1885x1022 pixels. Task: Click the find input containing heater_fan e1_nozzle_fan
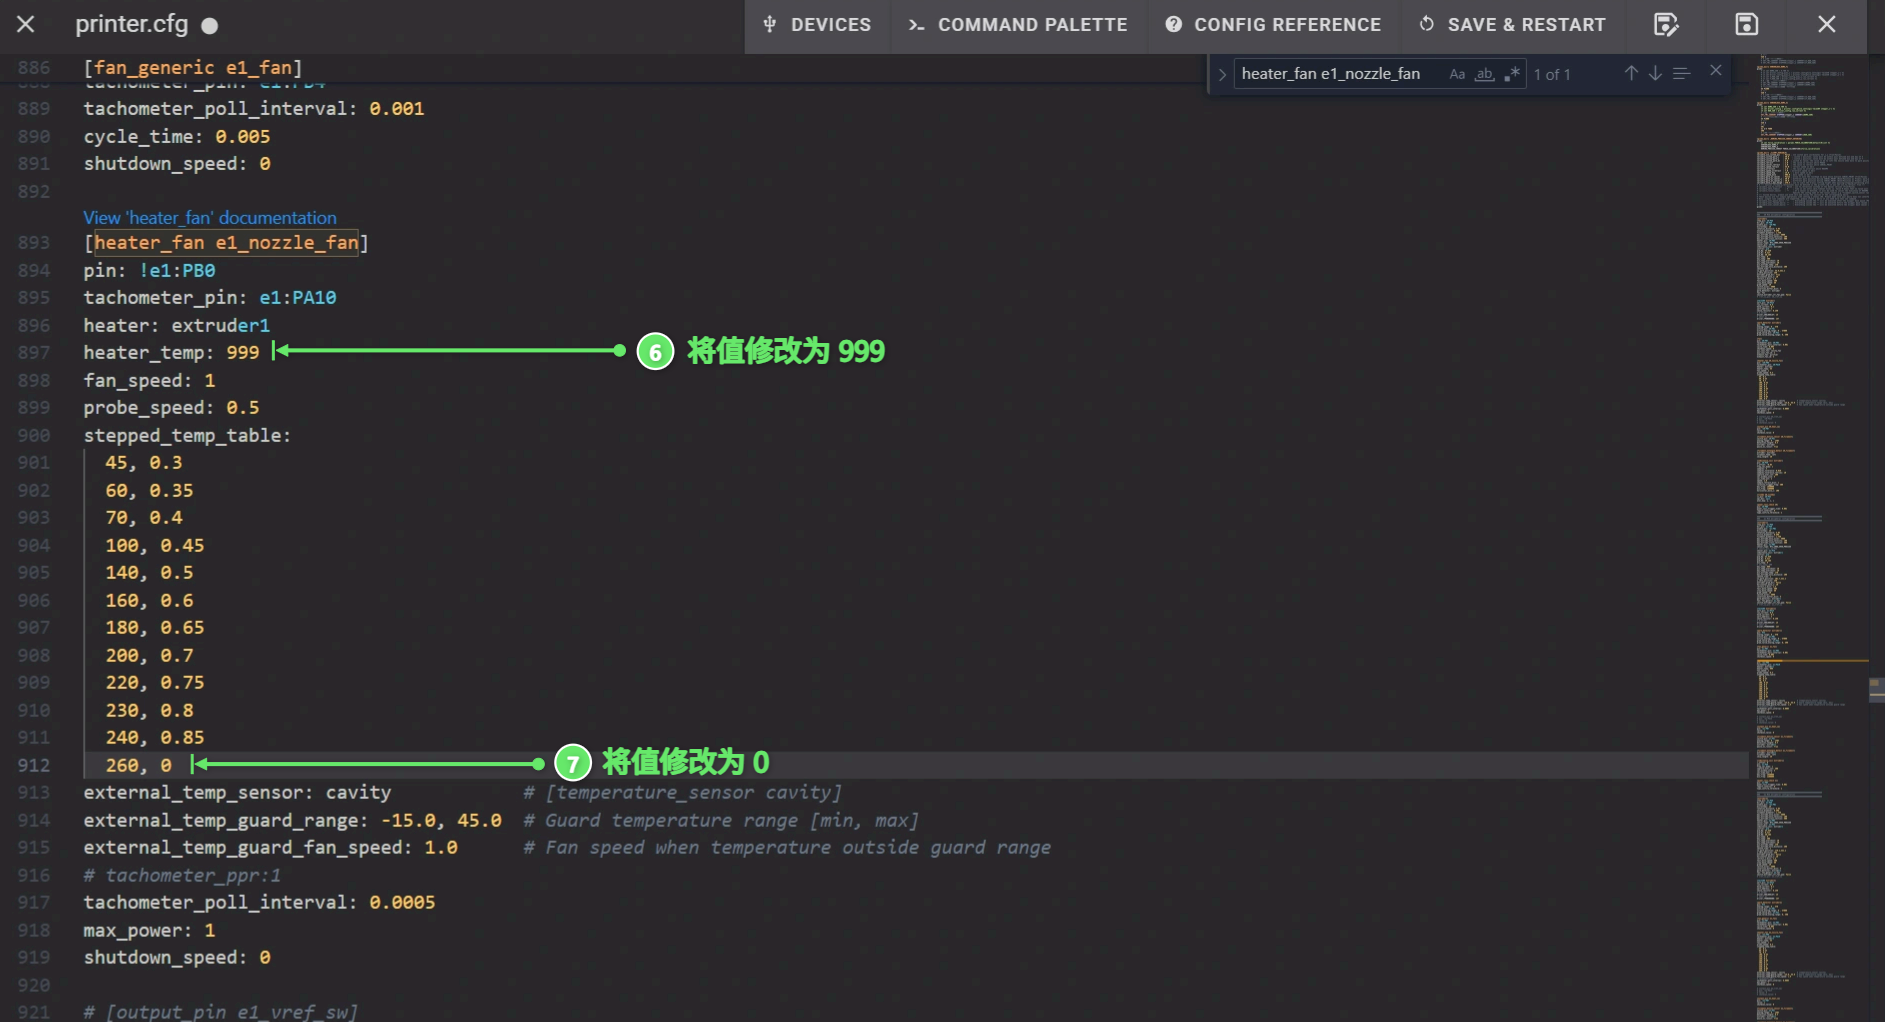pyautogui.click(x=1335, y=74)
